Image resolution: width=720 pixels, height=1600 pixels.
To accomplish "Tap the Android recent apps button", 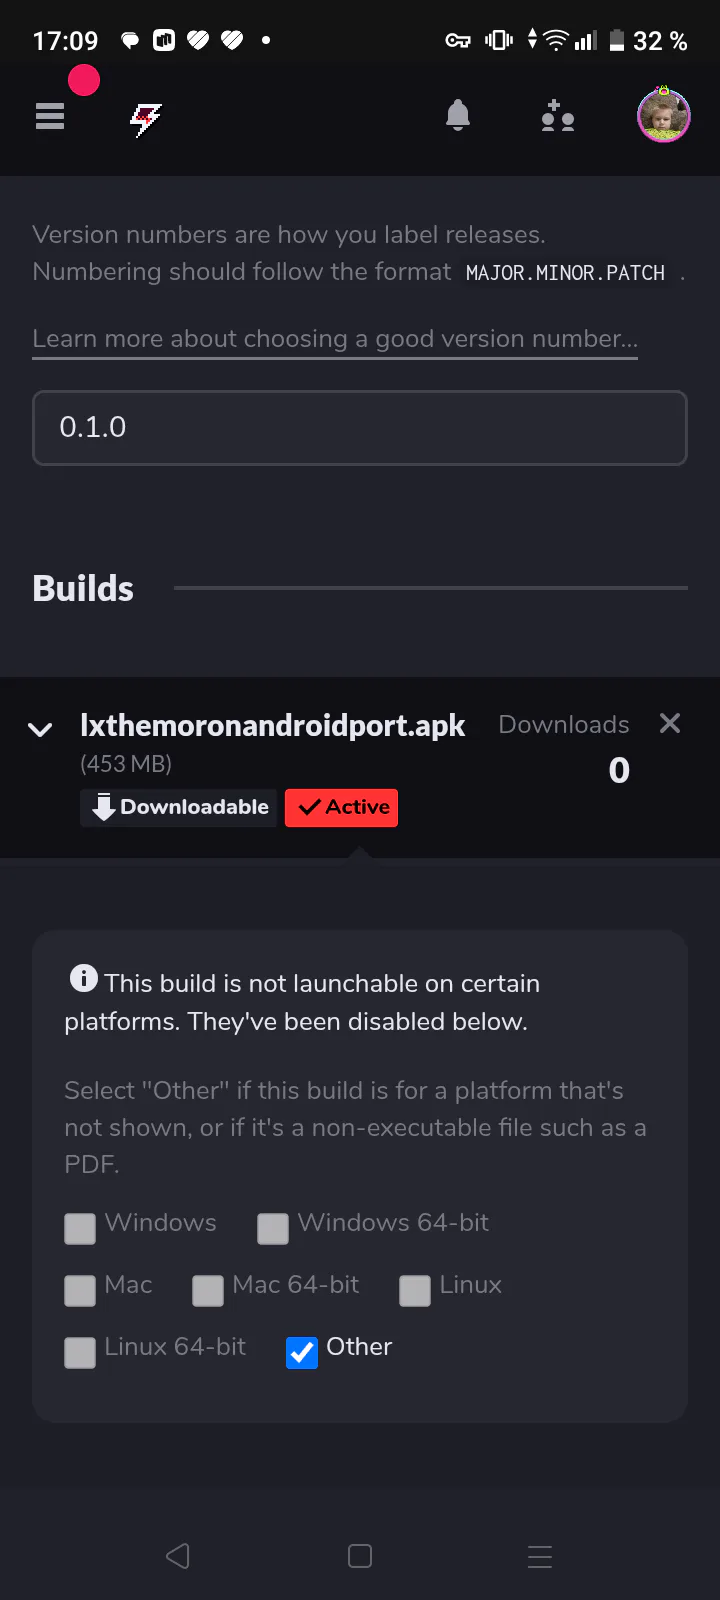I will point(540,1556).
